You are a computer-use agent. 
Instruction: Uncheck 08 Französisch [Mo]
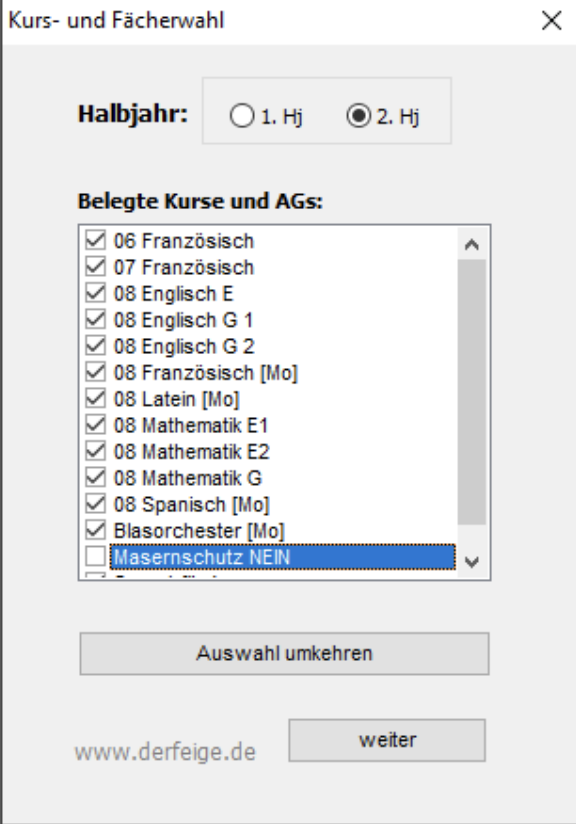[96, 372]
